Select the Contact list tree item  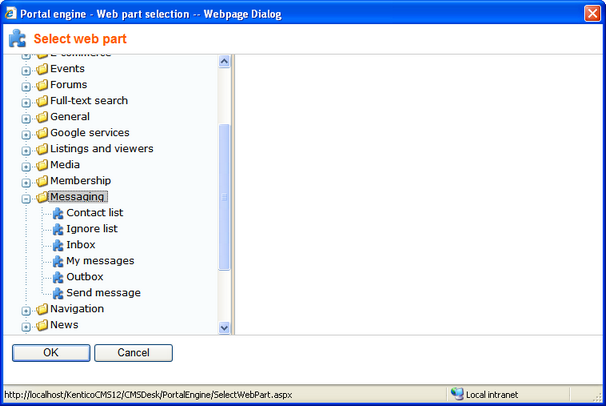click(95, 212)
